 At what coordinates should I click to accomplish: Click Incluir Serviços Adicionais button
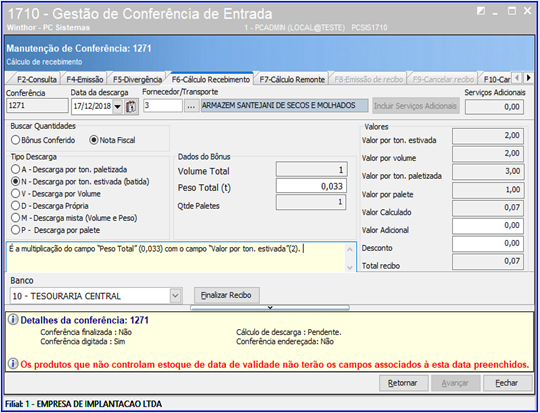[416, 106]
